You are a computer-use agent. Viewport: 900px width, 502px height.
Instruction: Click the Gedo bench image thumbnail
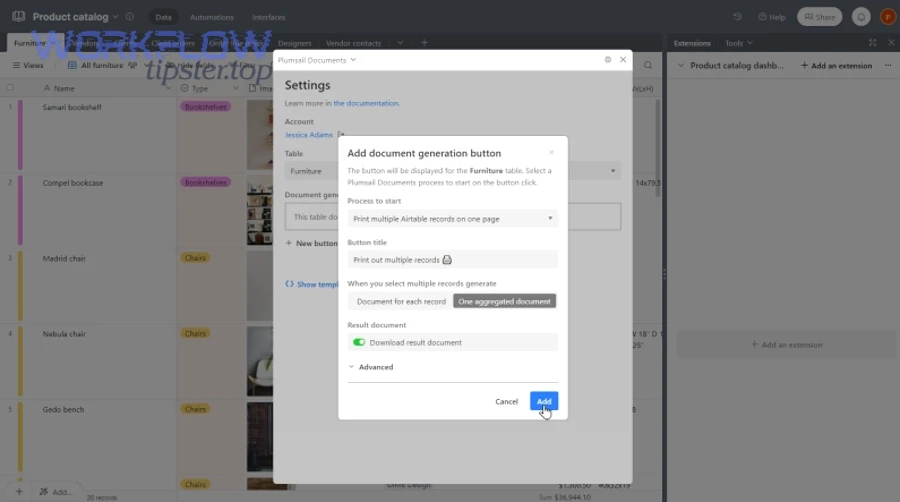tap(259, 437)
